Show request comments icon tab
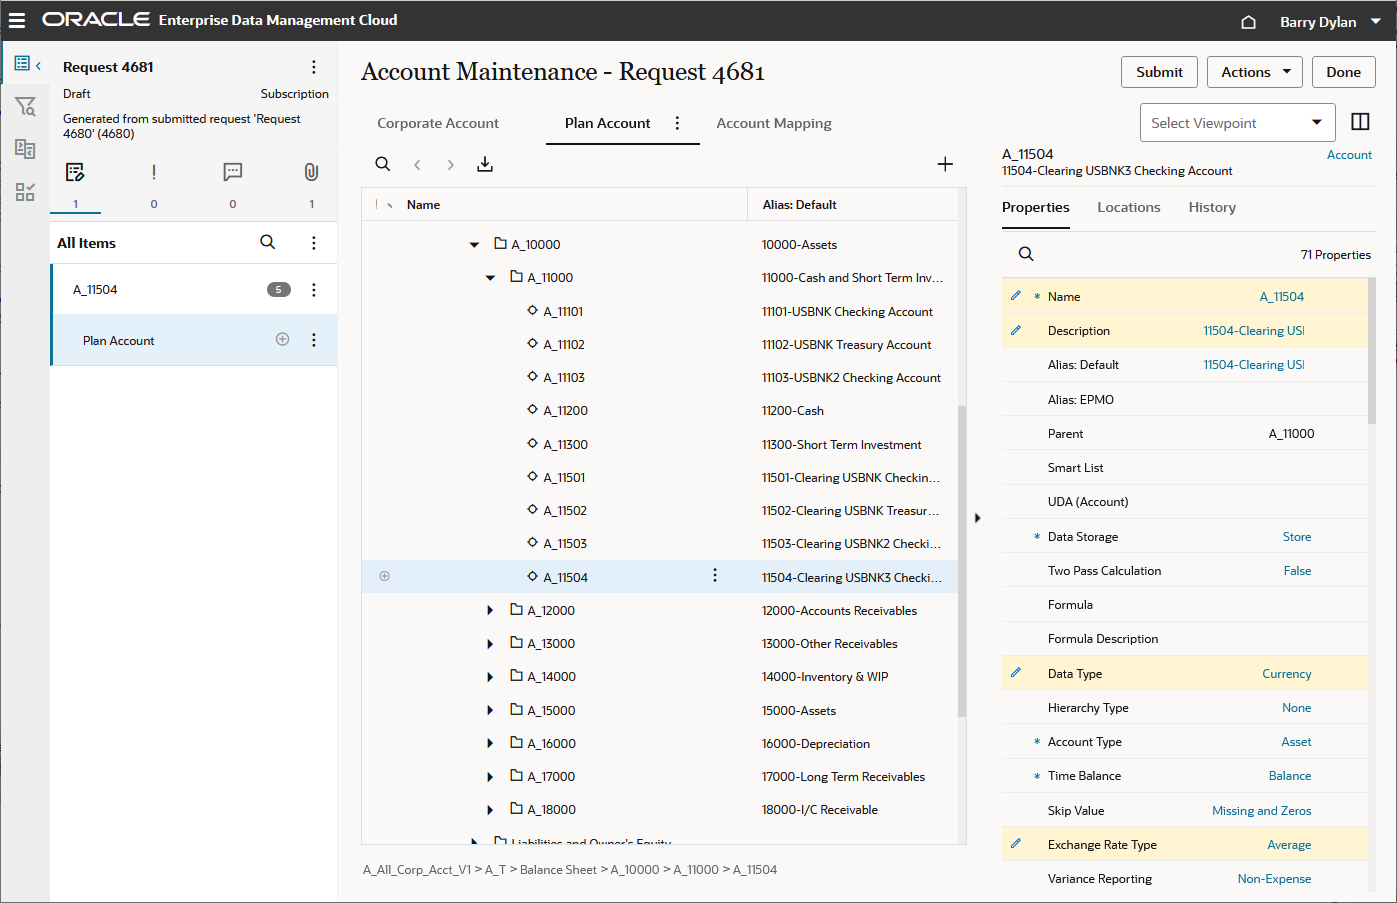 233,172
